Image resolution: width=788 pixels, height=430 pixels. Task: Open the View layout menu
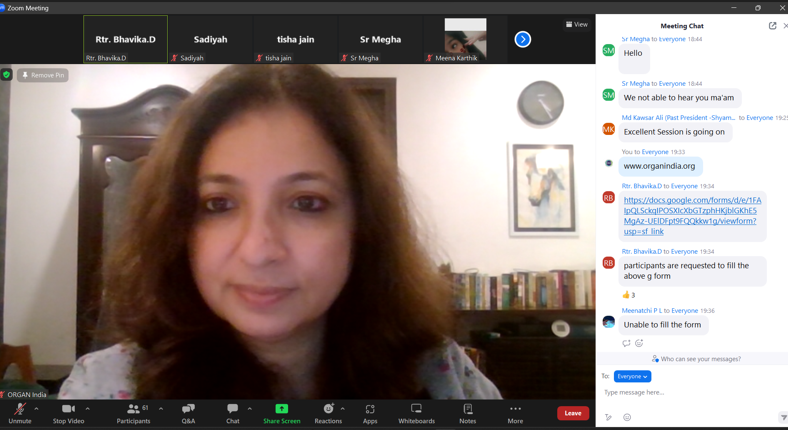576,24
